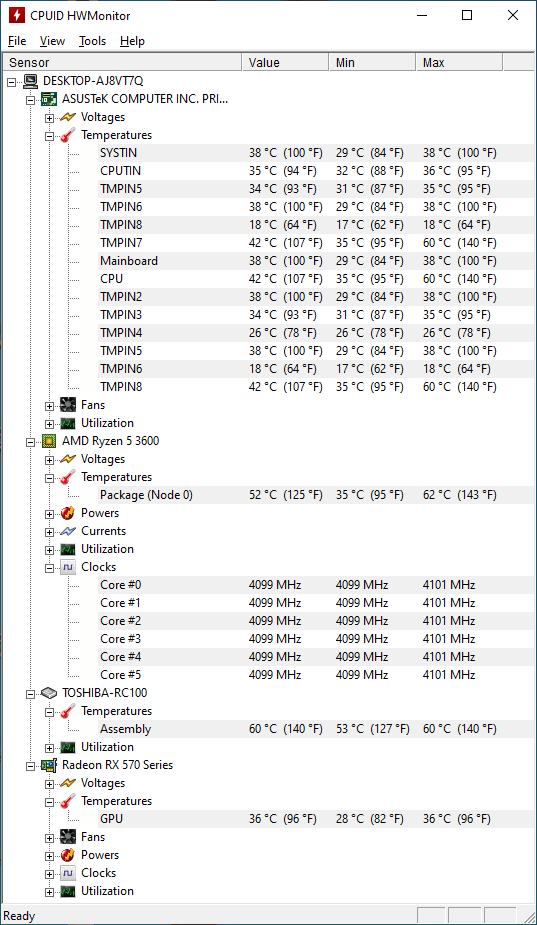Select the Ryzen Currents wave icon

coord(68,531)
